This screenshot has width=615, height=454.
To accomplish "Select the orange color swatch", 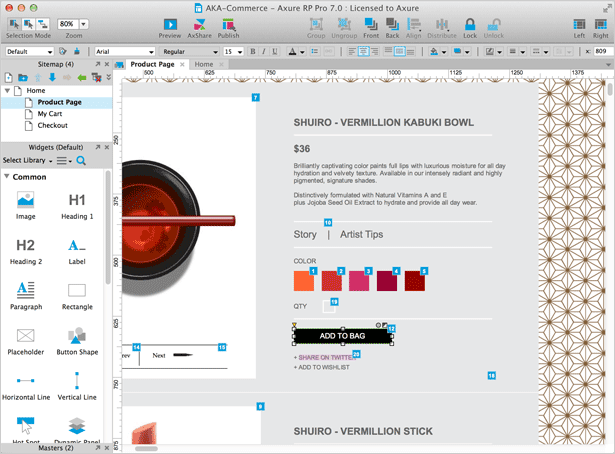I will [304, 281].
